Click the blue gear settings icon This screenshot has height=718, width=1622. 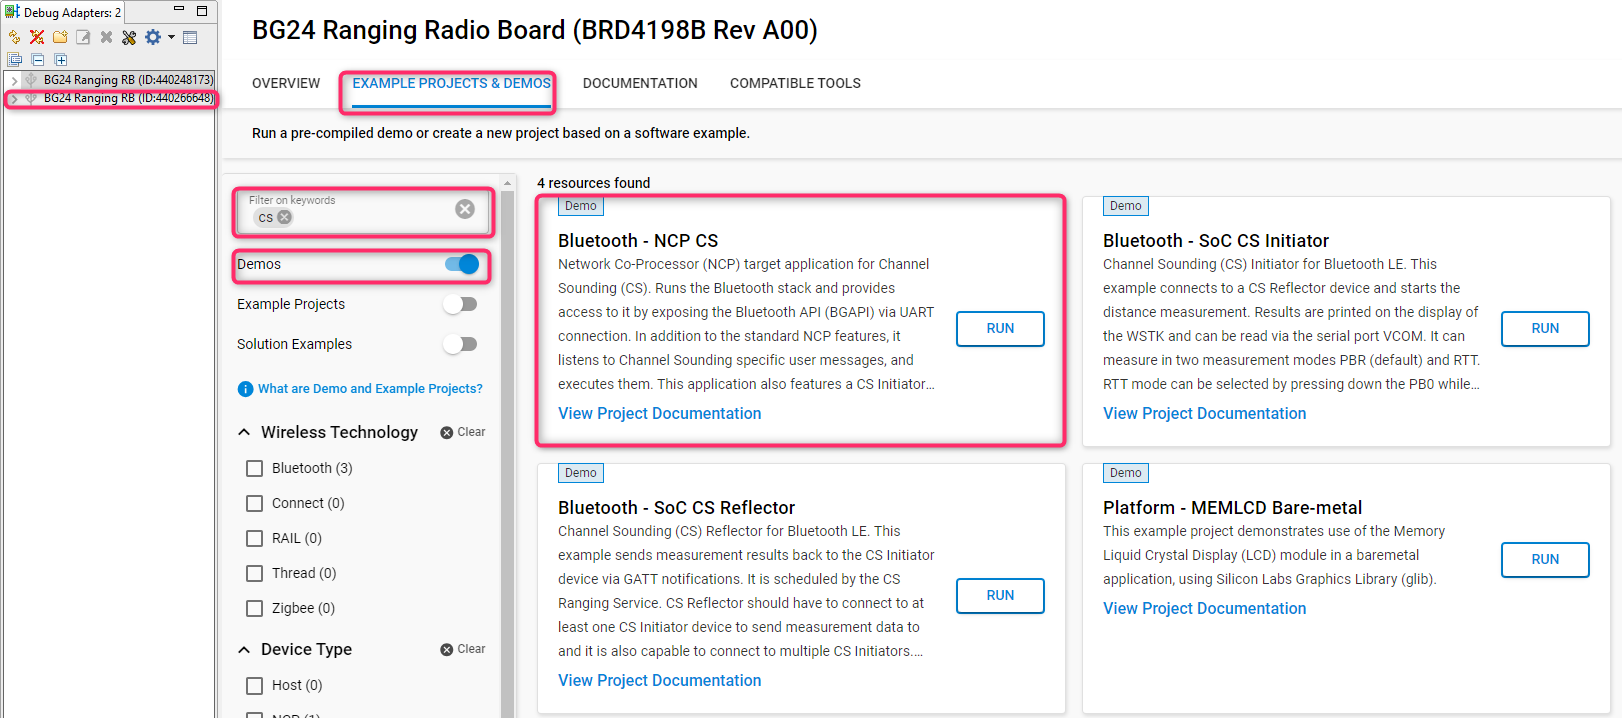tap(152, 37)
